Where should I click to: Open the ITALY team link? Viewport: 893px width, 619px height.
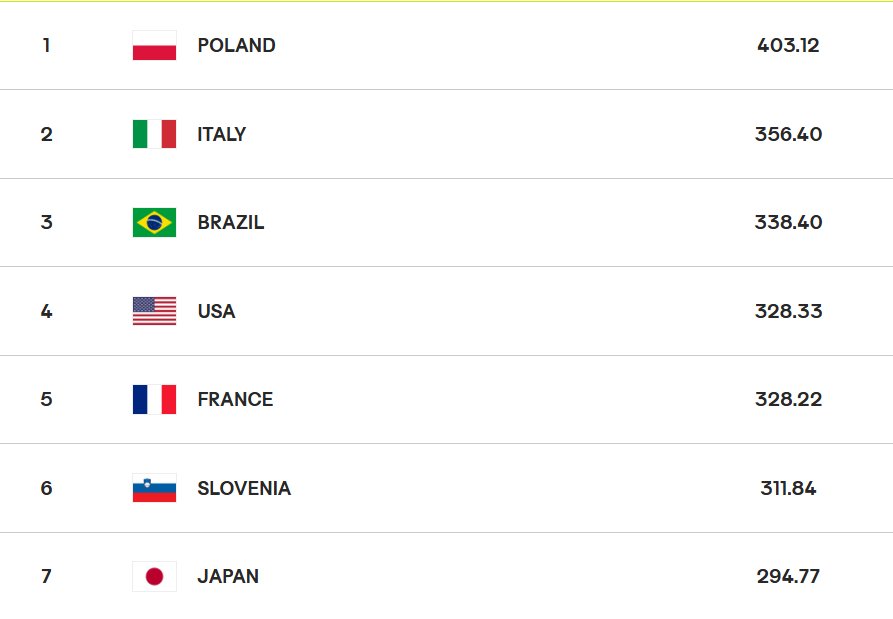click(221, 134)
